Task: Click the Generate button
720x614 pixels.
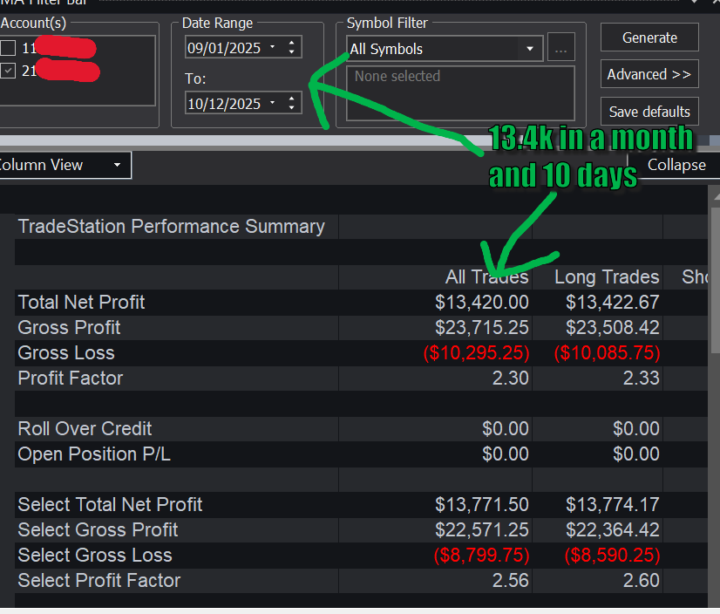Action: [649, 38]
